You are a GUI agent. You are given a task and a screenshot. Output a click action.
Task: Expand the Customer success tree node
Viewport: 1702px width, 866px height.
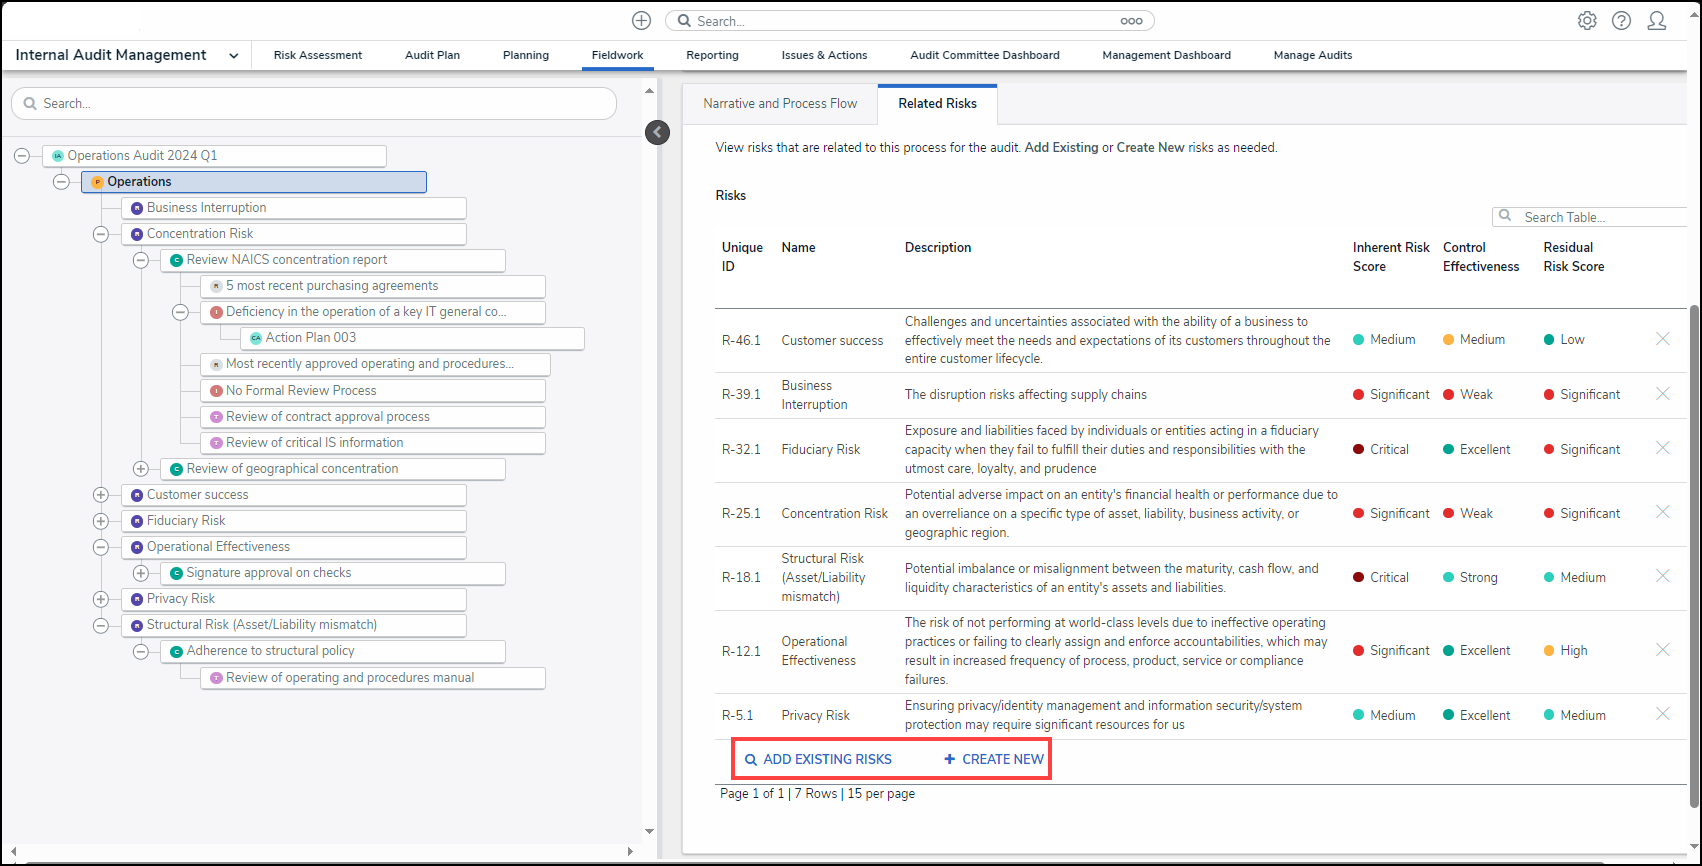(x=101, y=495)
